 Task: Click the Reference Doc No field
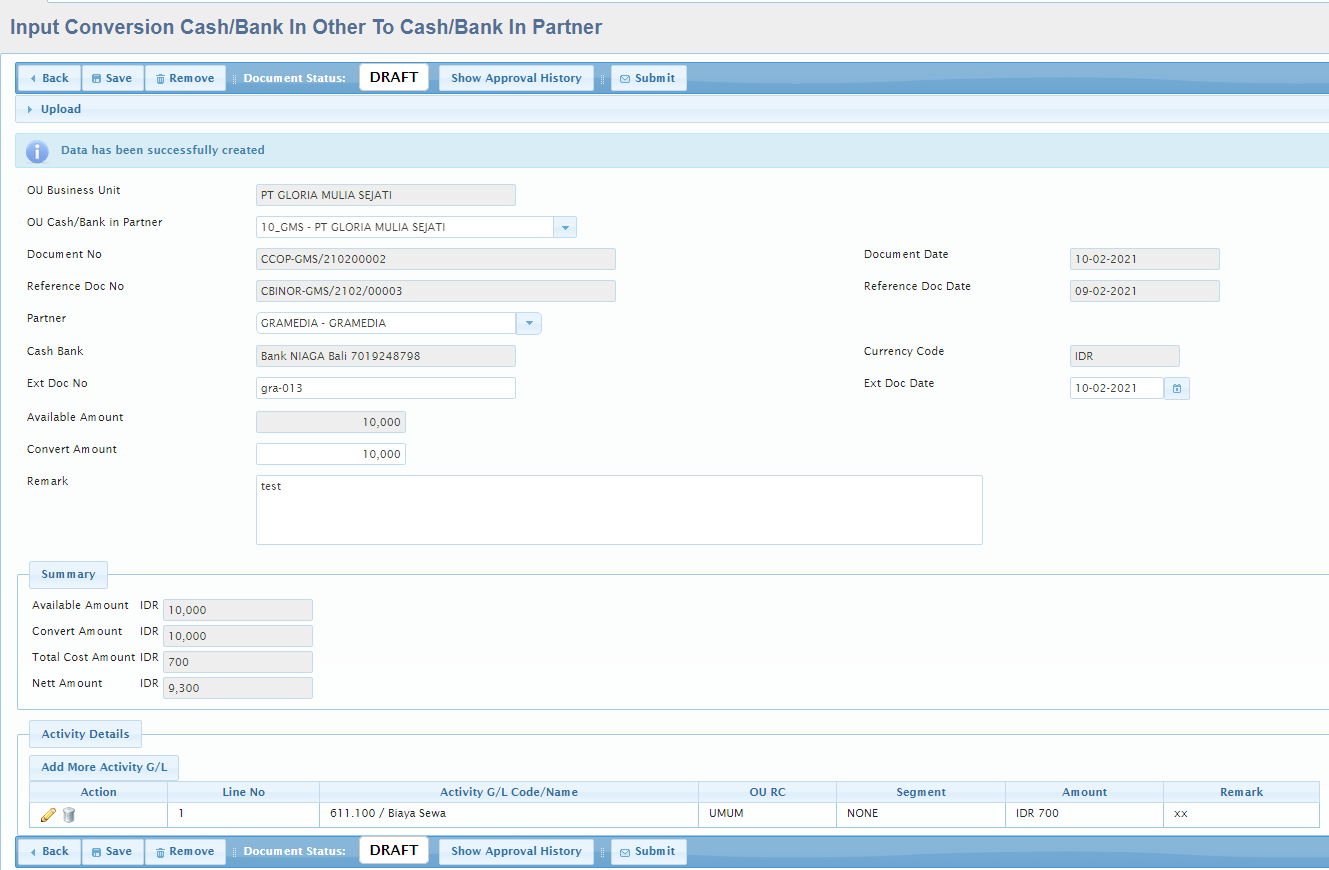click(436, 291)
